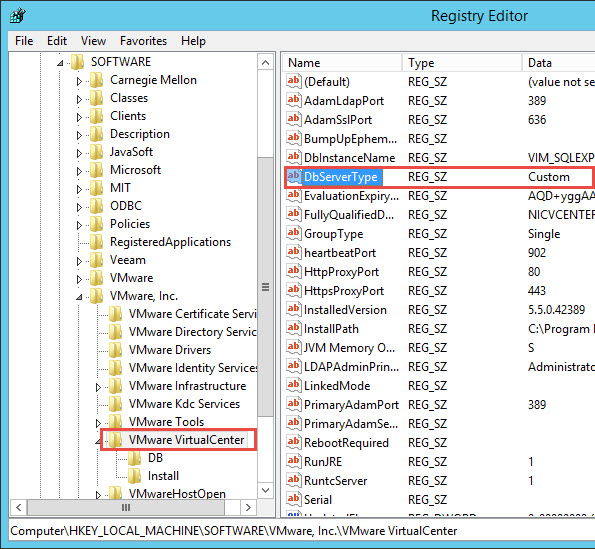Click the tree pane scroll left arrow
595x549 pixels.
[x=19, y=507]
